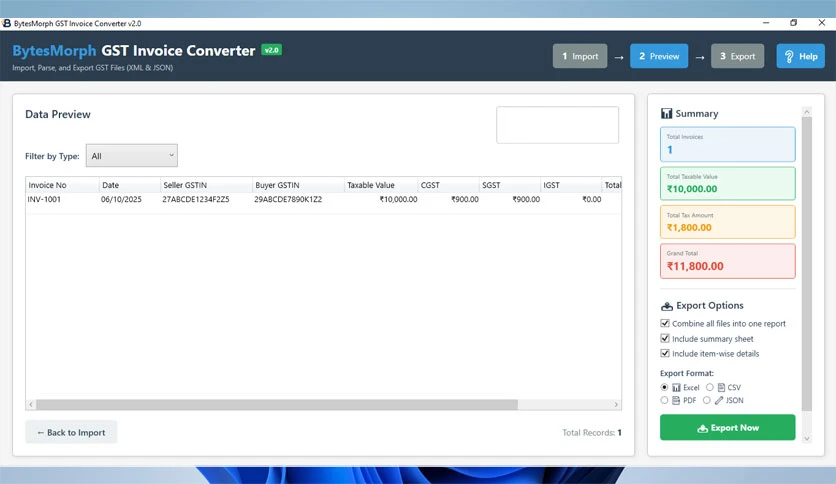Click the Excel format icon
836x484 pixels.
677,388
